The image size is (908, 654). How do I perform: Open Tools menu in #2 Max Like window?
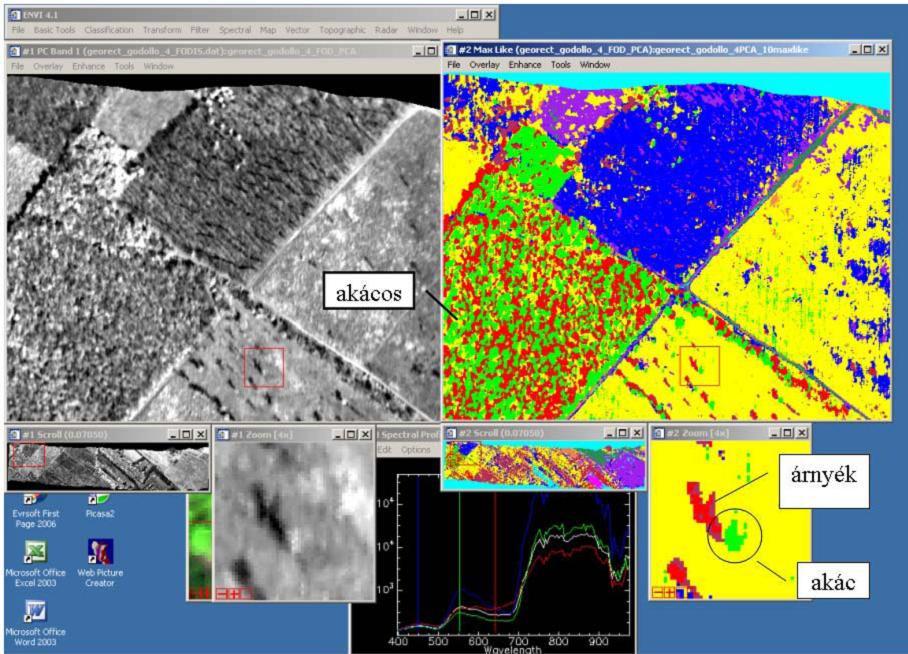point(561,65)
